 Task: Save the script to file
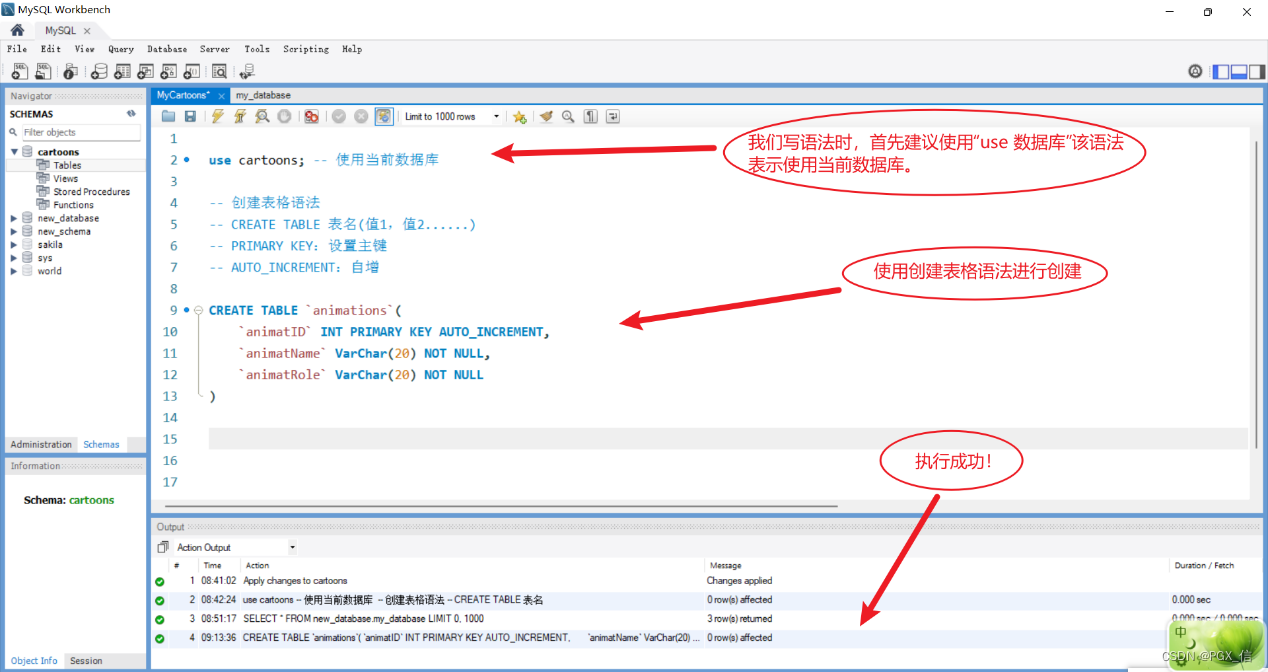coord(190,116)
